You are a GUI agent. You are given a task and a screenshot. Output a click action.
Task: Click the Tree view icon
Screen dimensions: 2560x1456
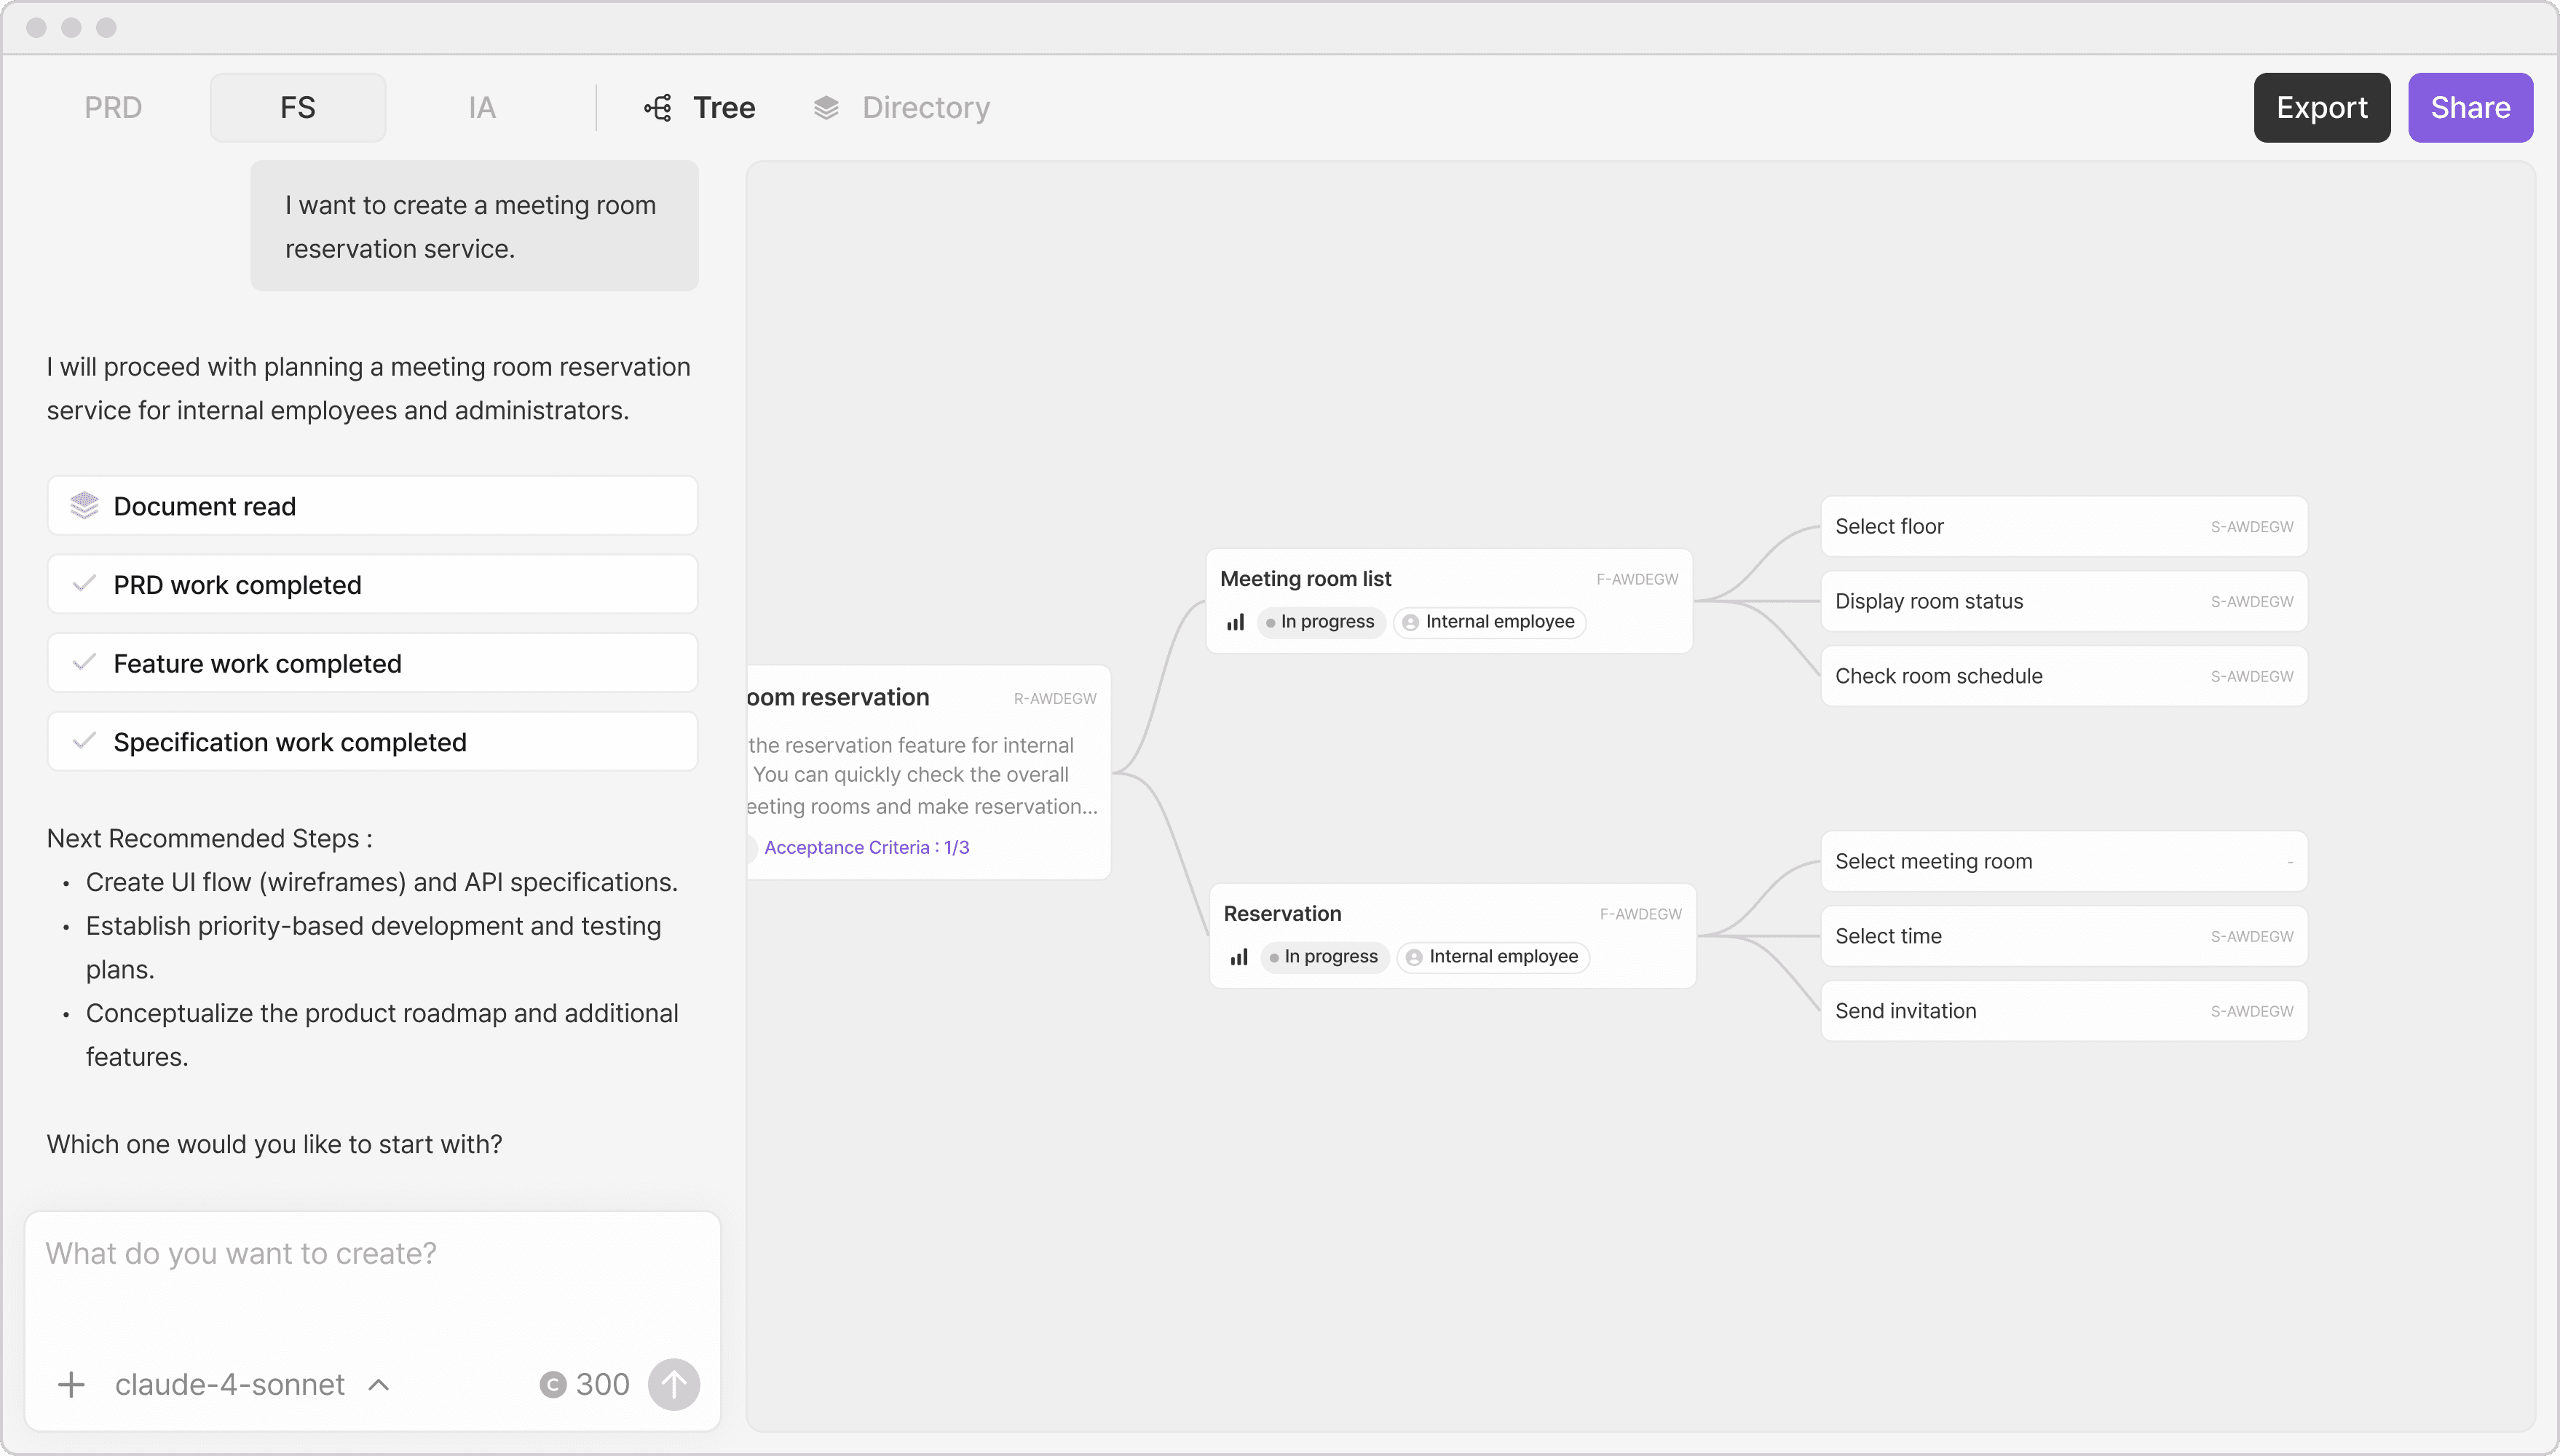tap(658, 108)
